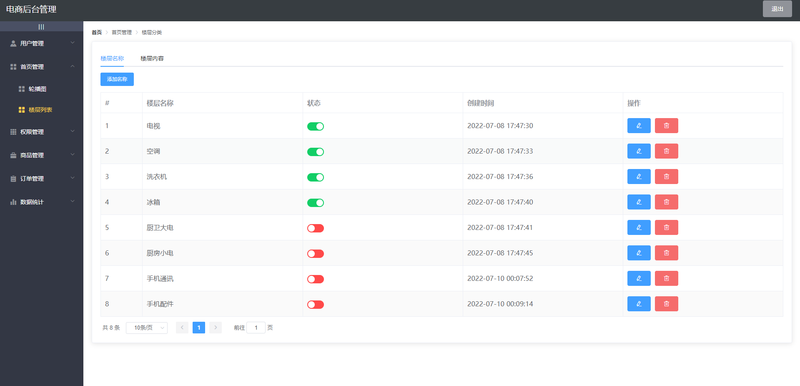The height and width of the screenshot is (386, 800).
Task: Click the 数据统计 bar chart icon
Action: point(13,202)
